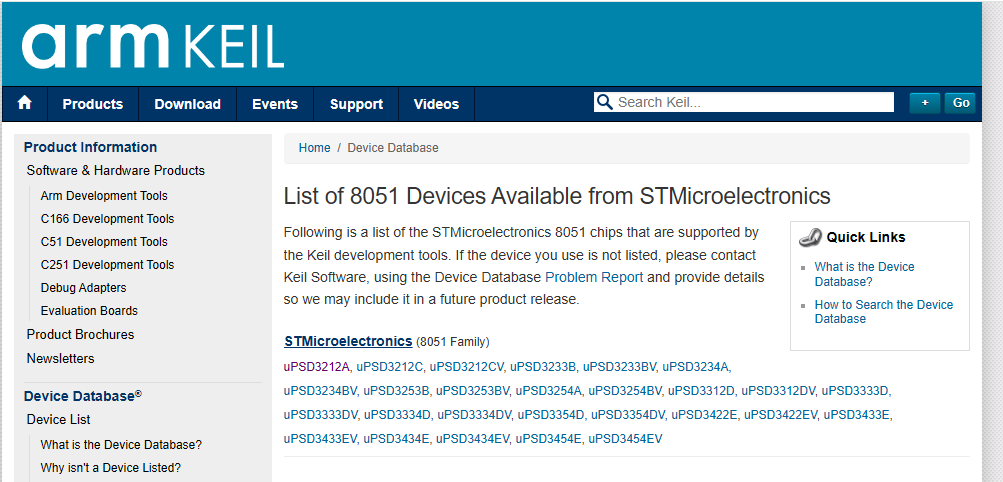The height and width of the screenshot is (482, 1003).
Task: Click the Go search button
Action: (x=960, y=103)
